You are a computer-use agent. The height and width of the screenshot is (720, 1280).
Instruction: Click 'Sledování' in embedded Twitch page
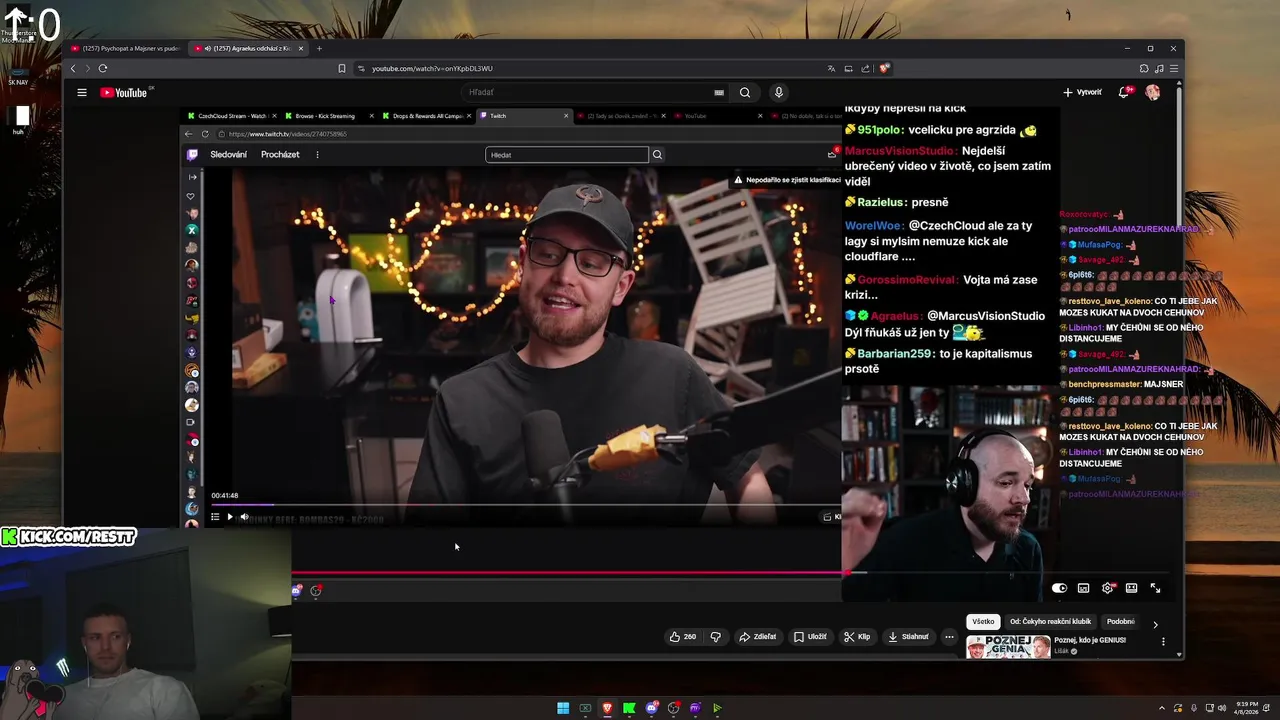(228, 154)
